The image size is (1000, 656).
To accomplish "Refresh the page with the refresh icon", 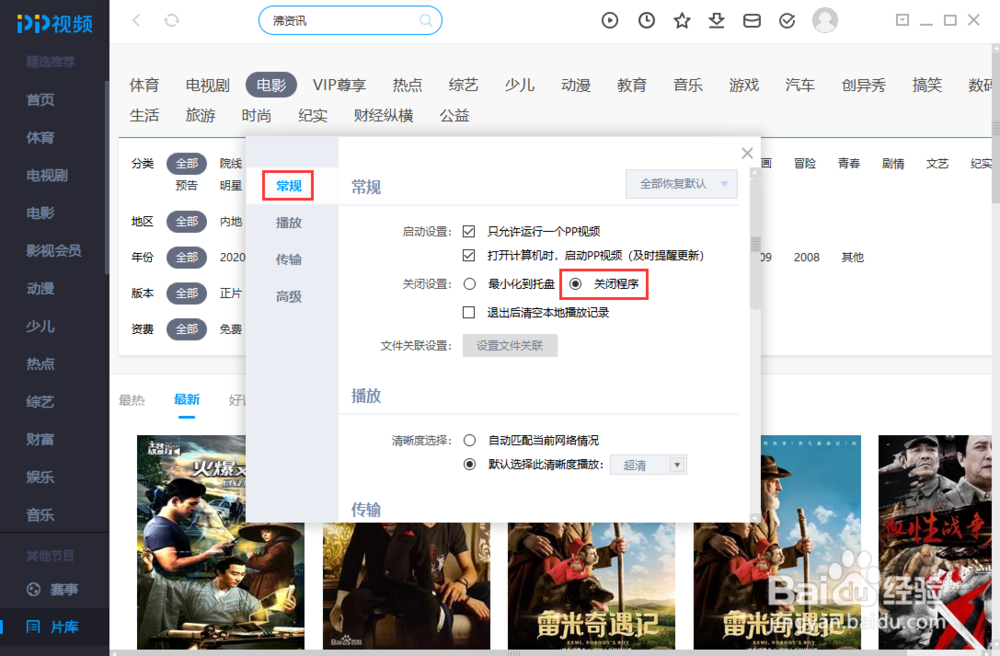I will pos(171,19).
